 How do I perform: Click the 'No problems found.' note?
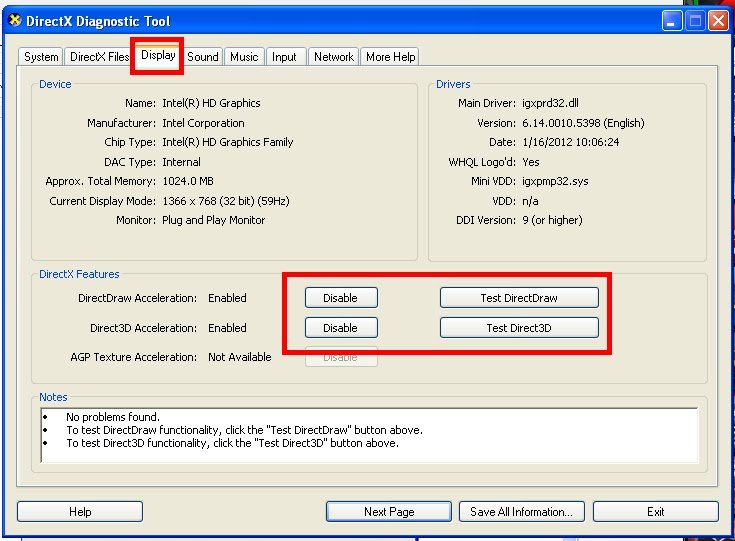pos(113,417)
